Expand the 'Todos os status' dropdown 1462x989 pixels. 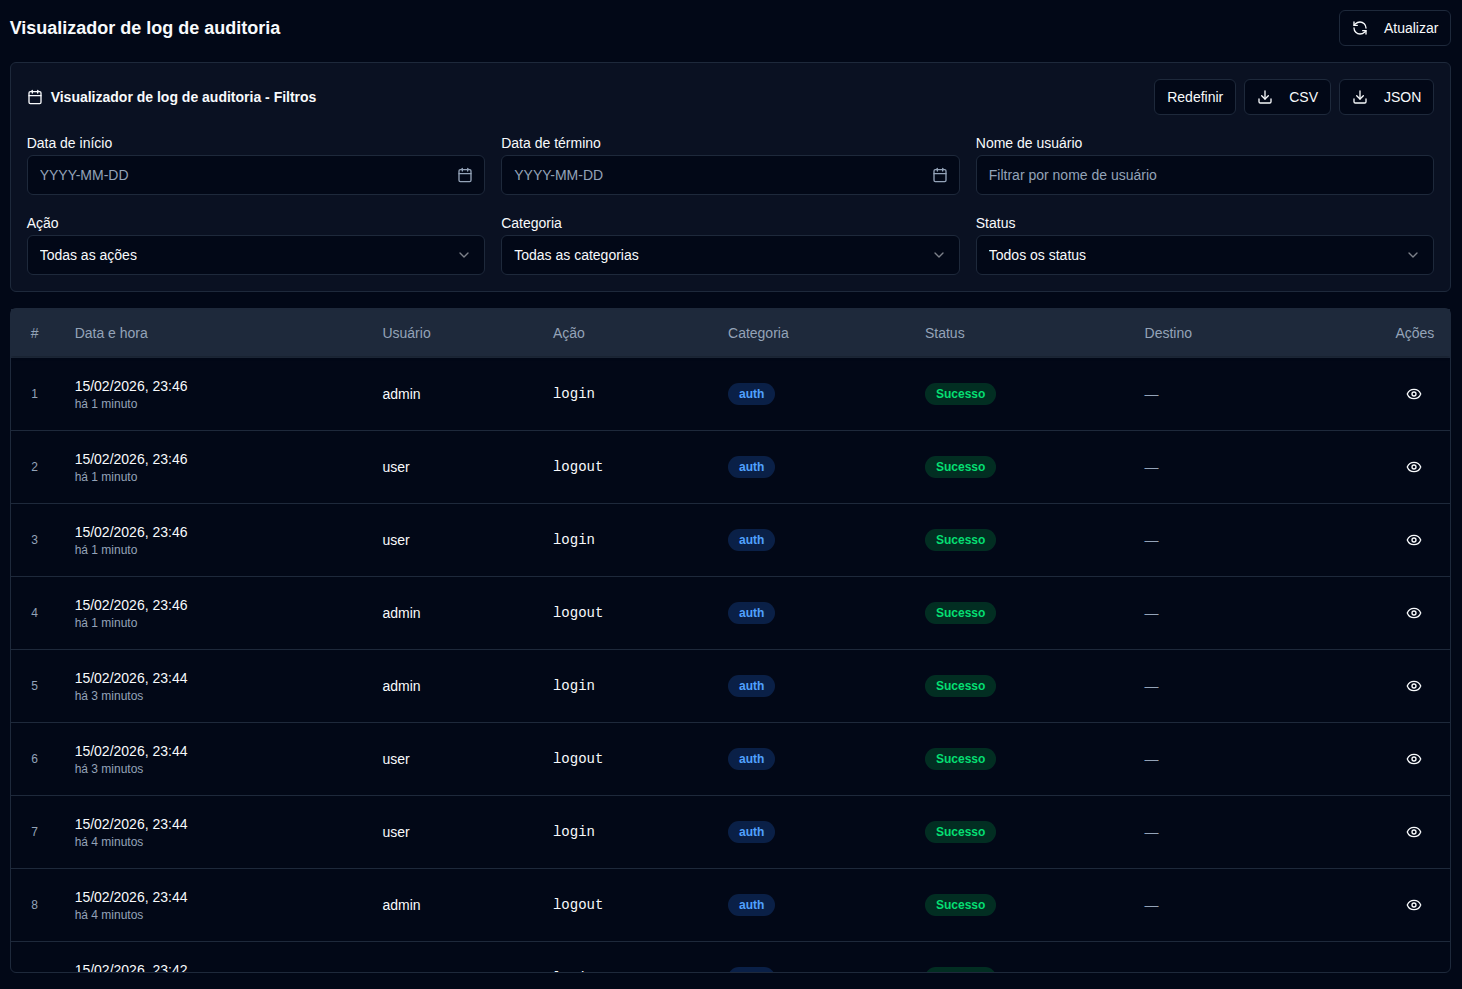[1203, 255]
